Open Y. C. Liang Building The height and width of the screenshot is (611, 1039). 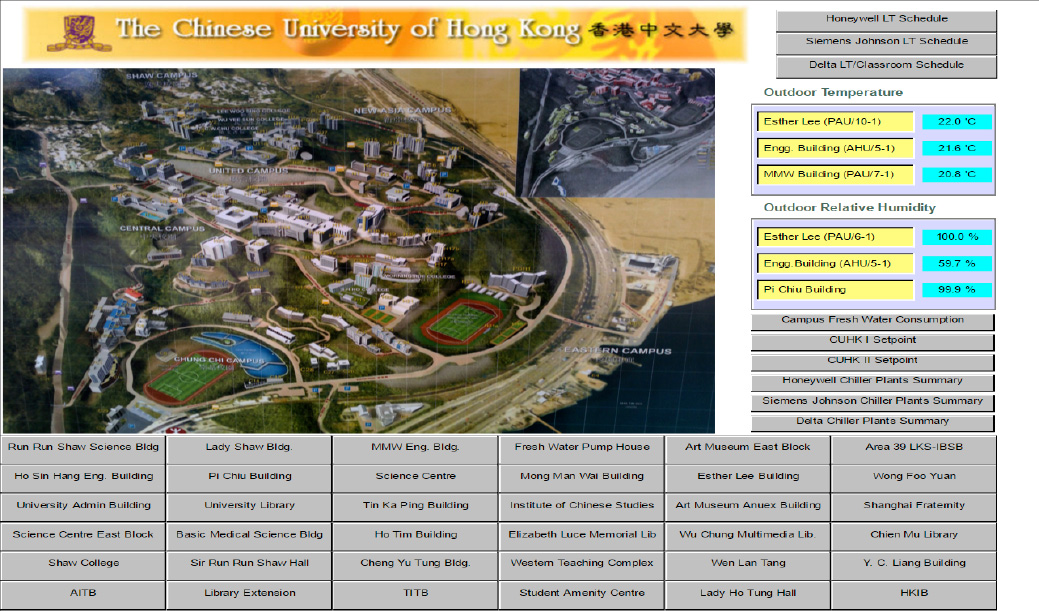click(x=914, y=565)
